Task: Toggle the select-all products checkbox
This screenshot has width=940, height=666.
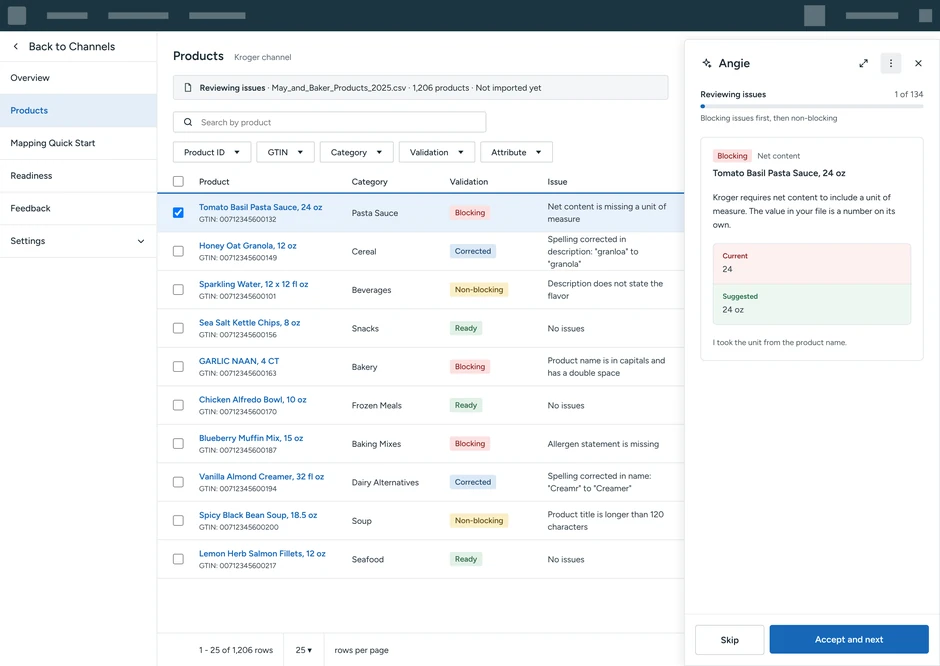Action: click(x=178, y=181)
